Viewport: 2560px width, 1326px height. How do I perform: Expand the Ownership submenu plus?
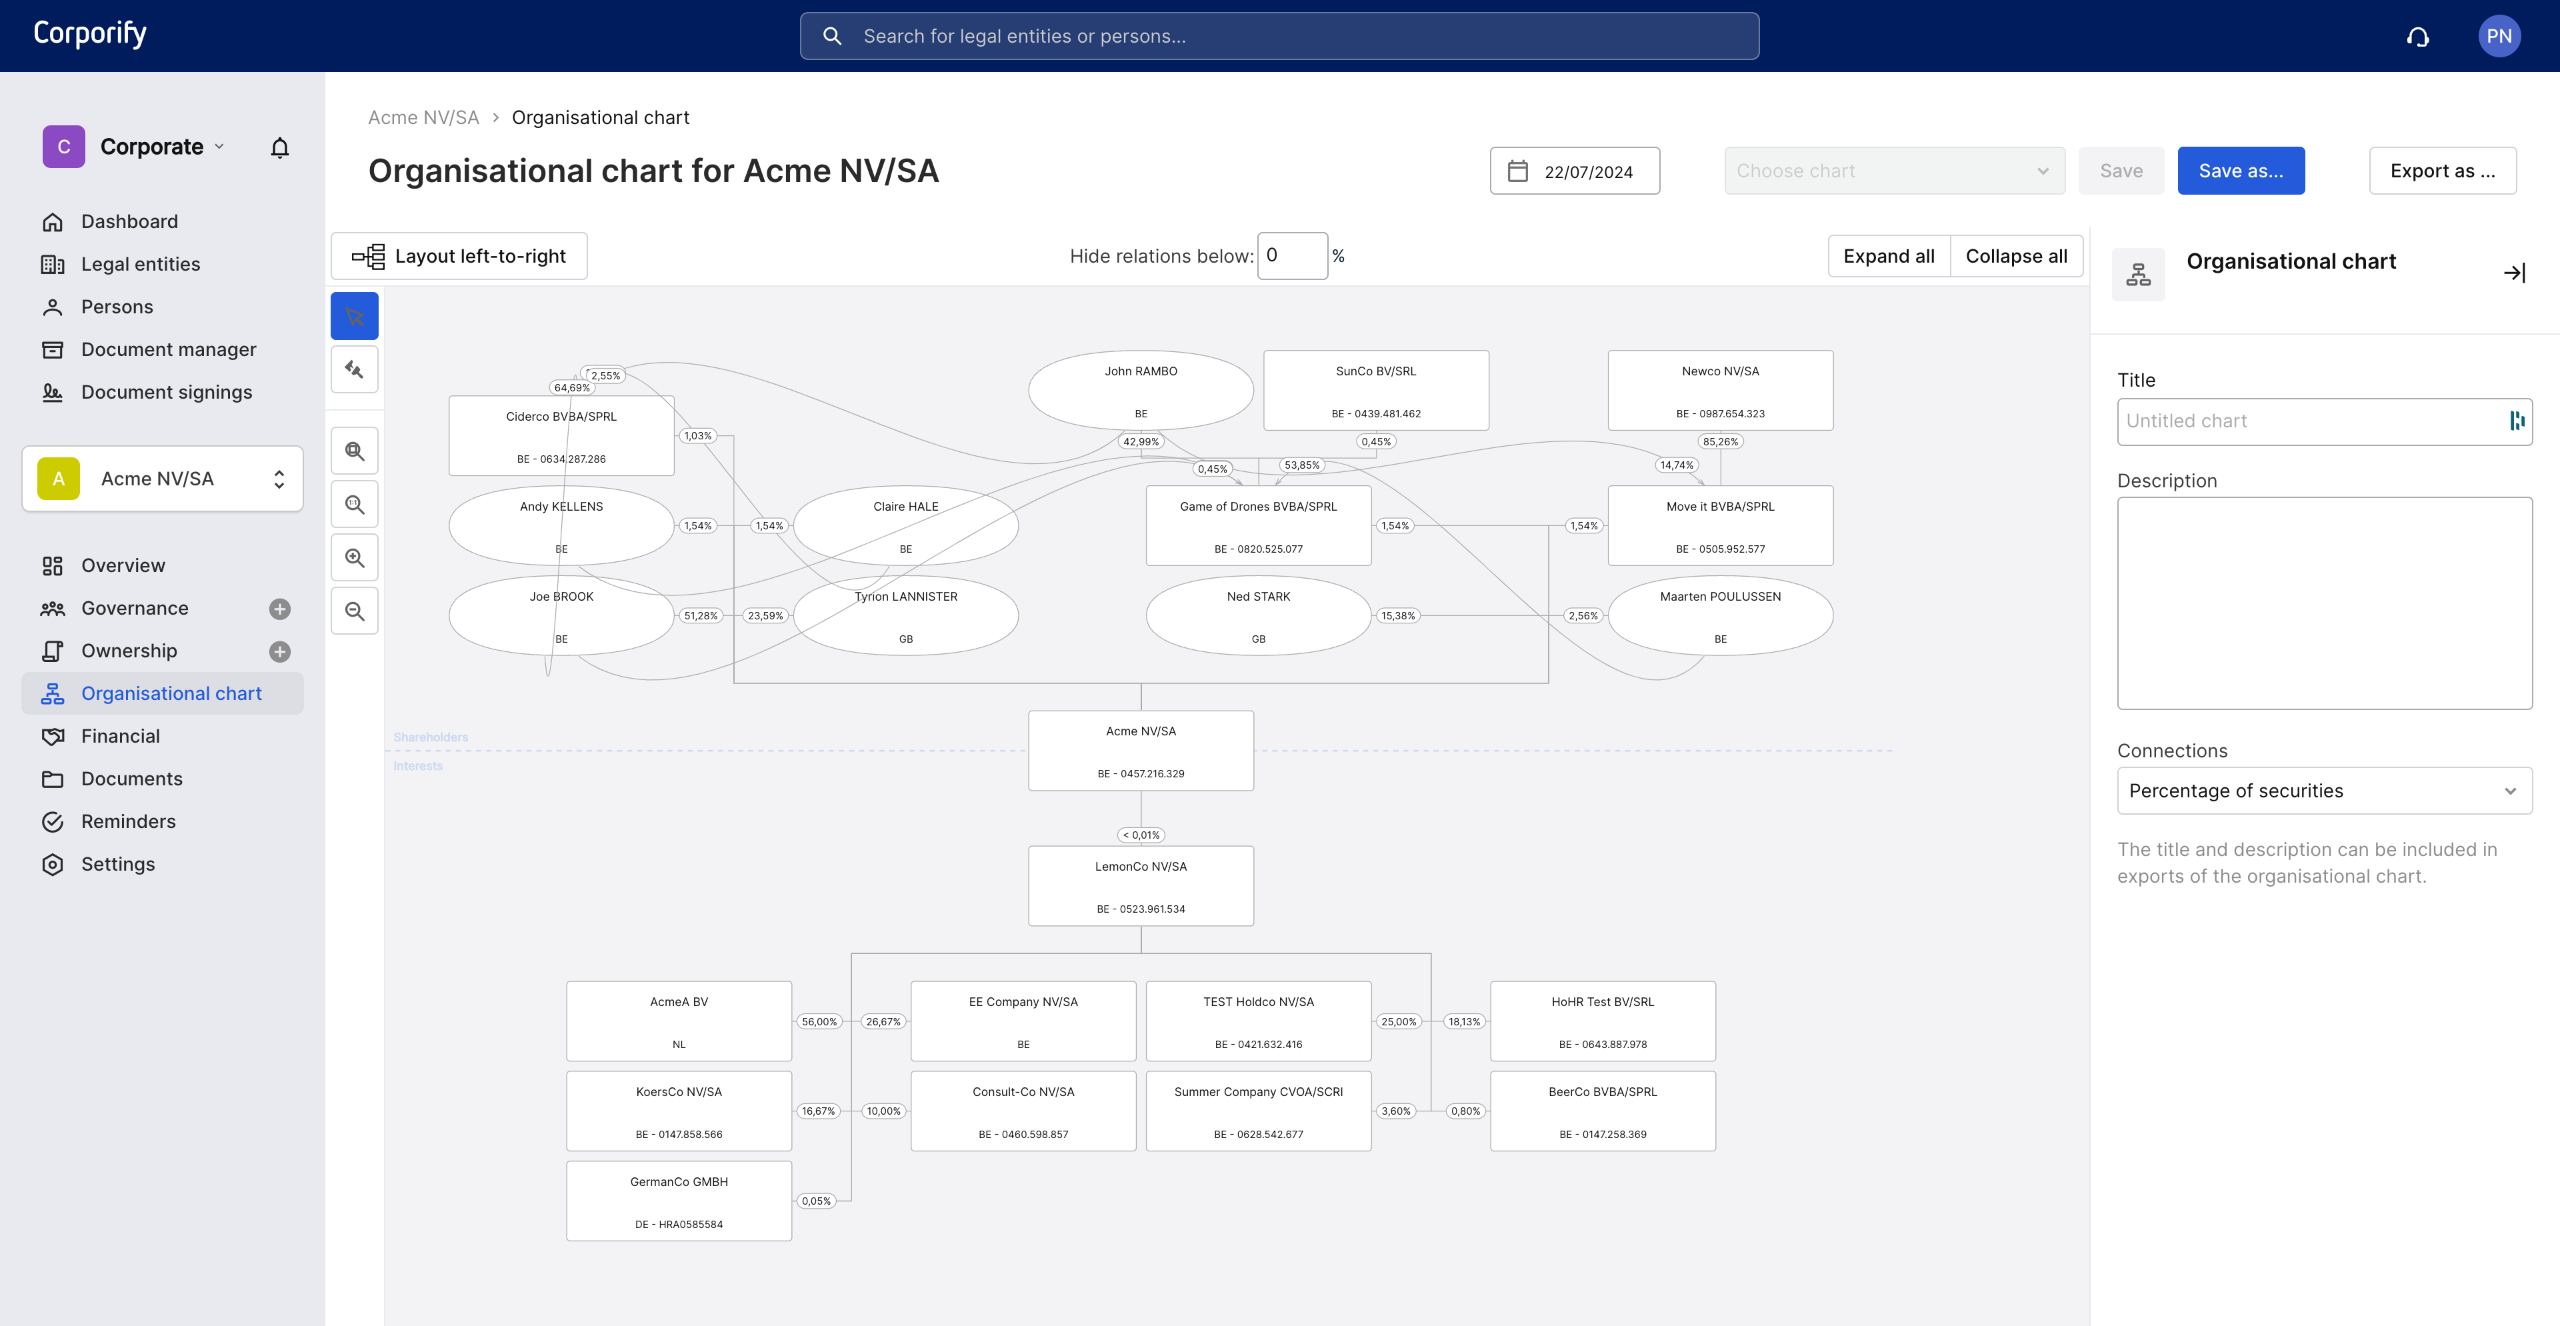tap(280, 652)
